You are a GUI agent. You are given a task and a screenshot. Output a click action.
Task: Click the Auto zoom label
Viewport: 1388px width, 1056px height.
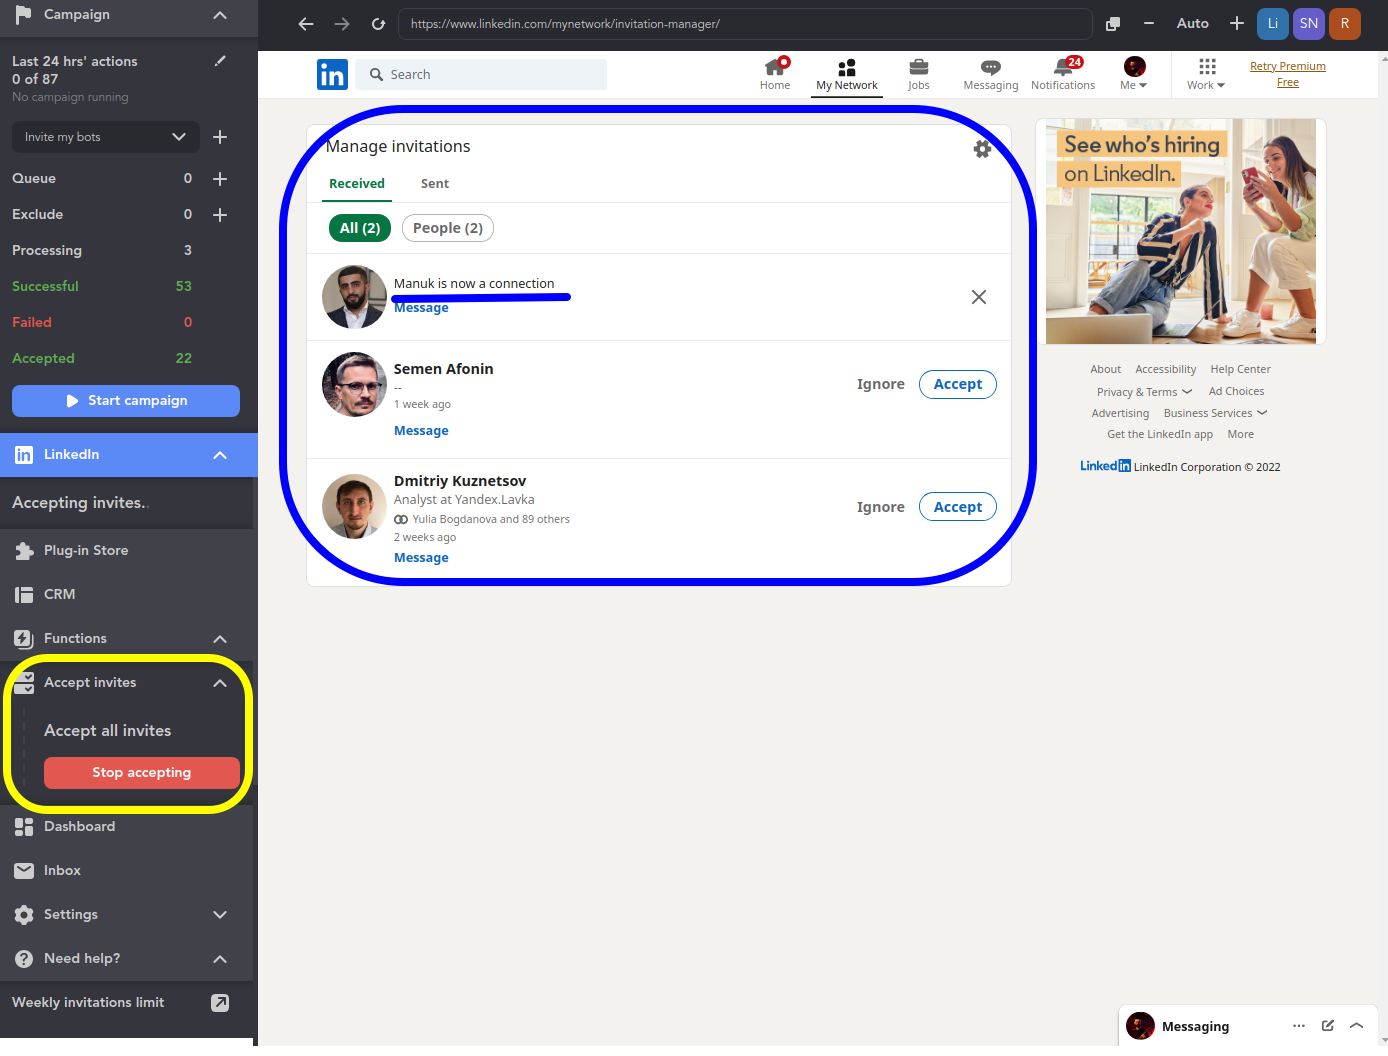(1193, 23)
